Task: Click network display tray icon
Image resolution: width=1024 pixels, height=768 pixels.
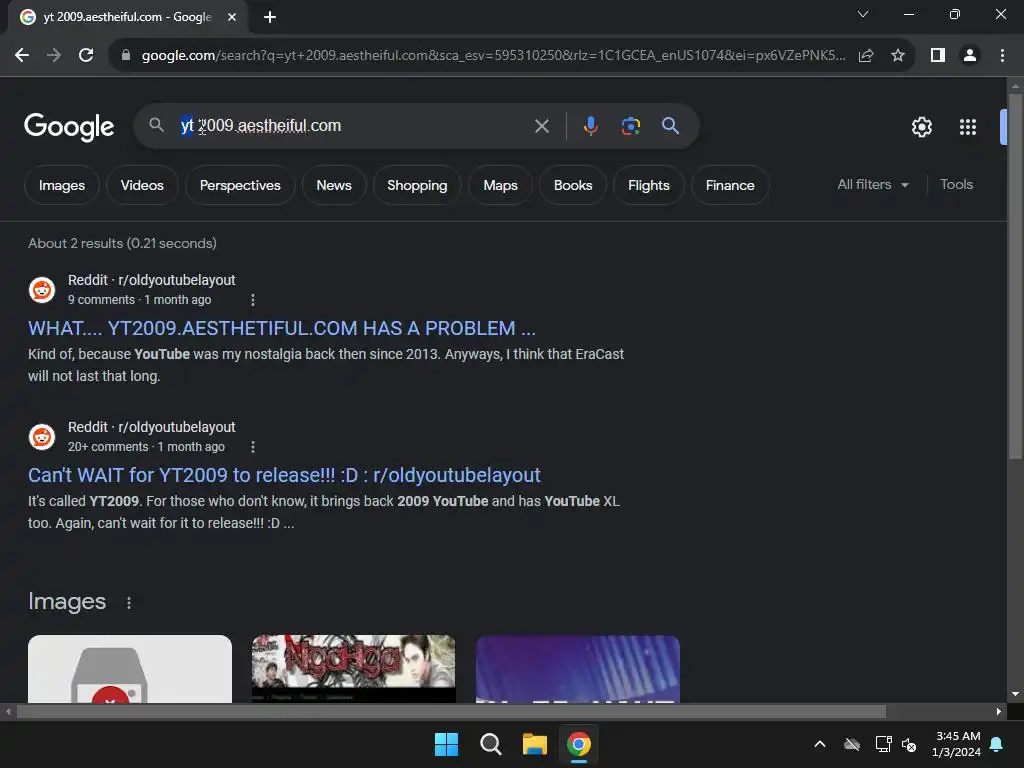Action: (x=884, y=744)
